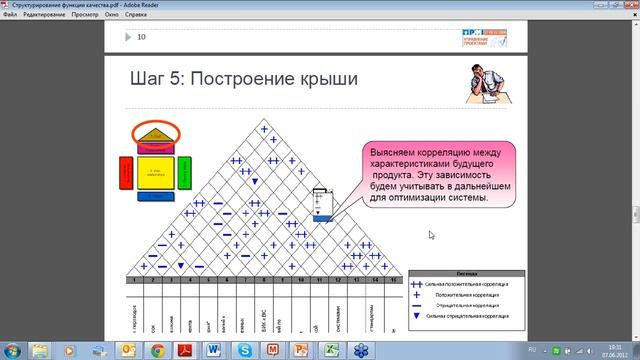This screenshot has width=640, height=360.
Task: Click the Легенда header in the legend box
Action: pyautogui.click(x=467, y=273)
